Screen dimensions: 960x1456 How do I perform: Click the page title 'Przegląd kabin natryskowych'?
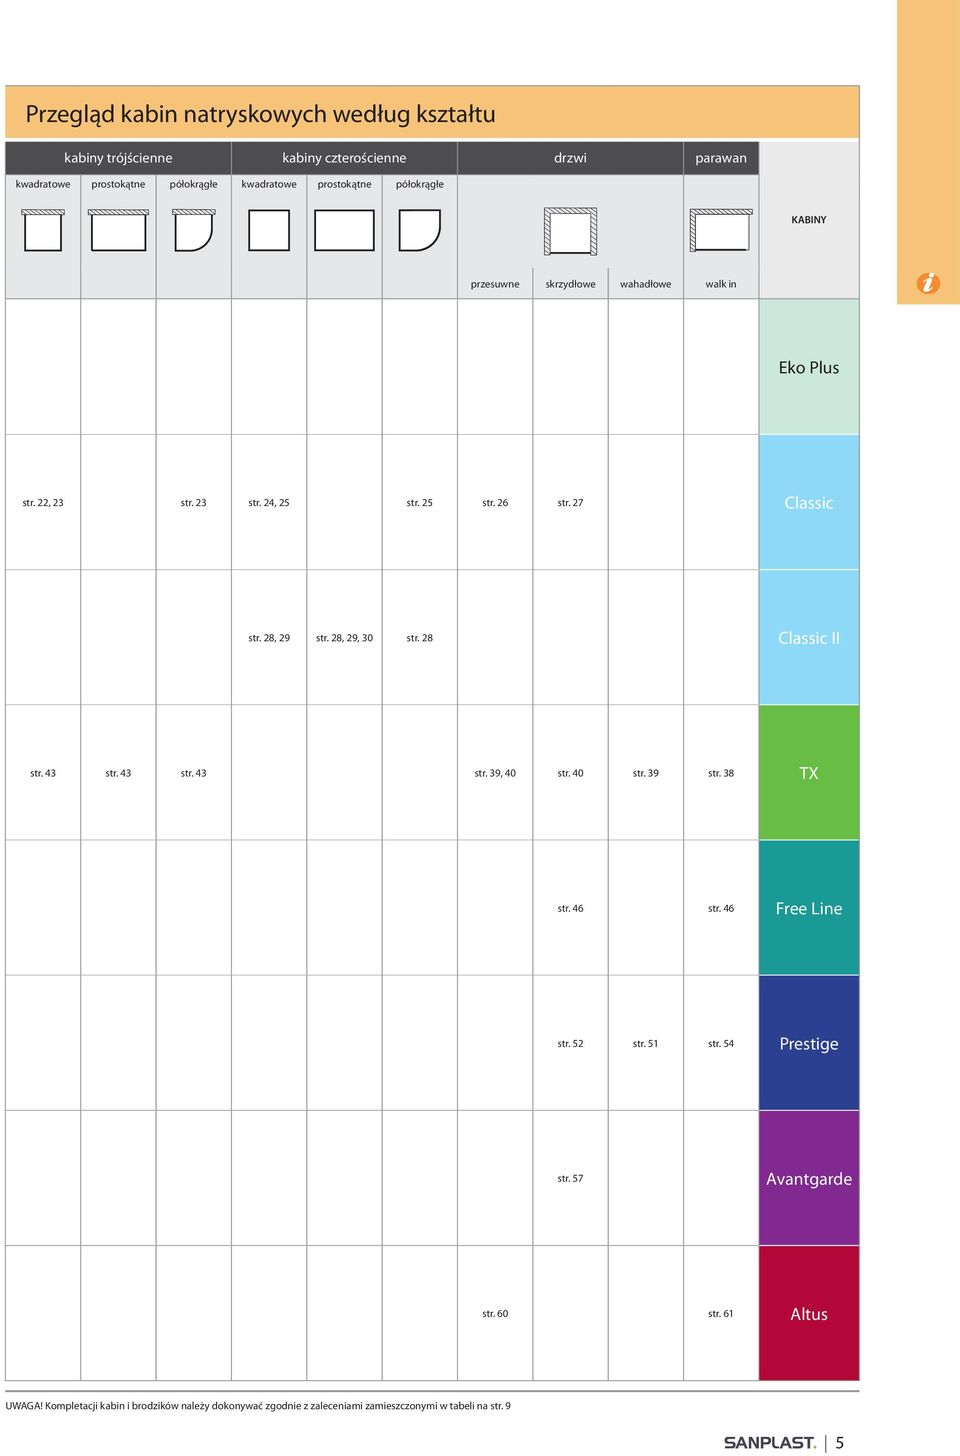click(x=176, y=114)
